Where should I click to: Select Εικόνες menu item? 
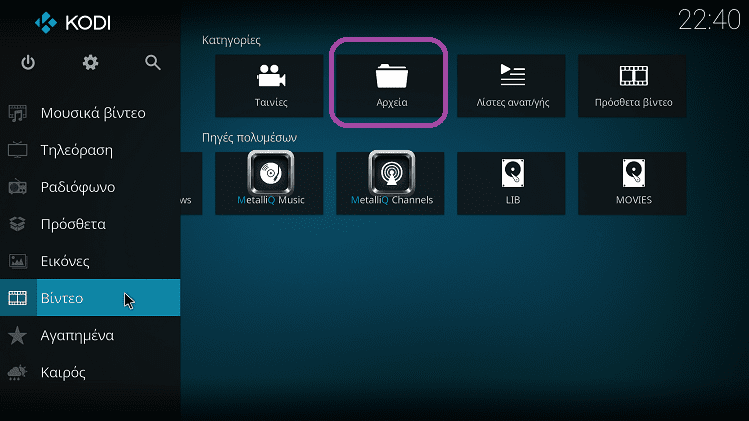pyautogui.click(x=90, y=261)
